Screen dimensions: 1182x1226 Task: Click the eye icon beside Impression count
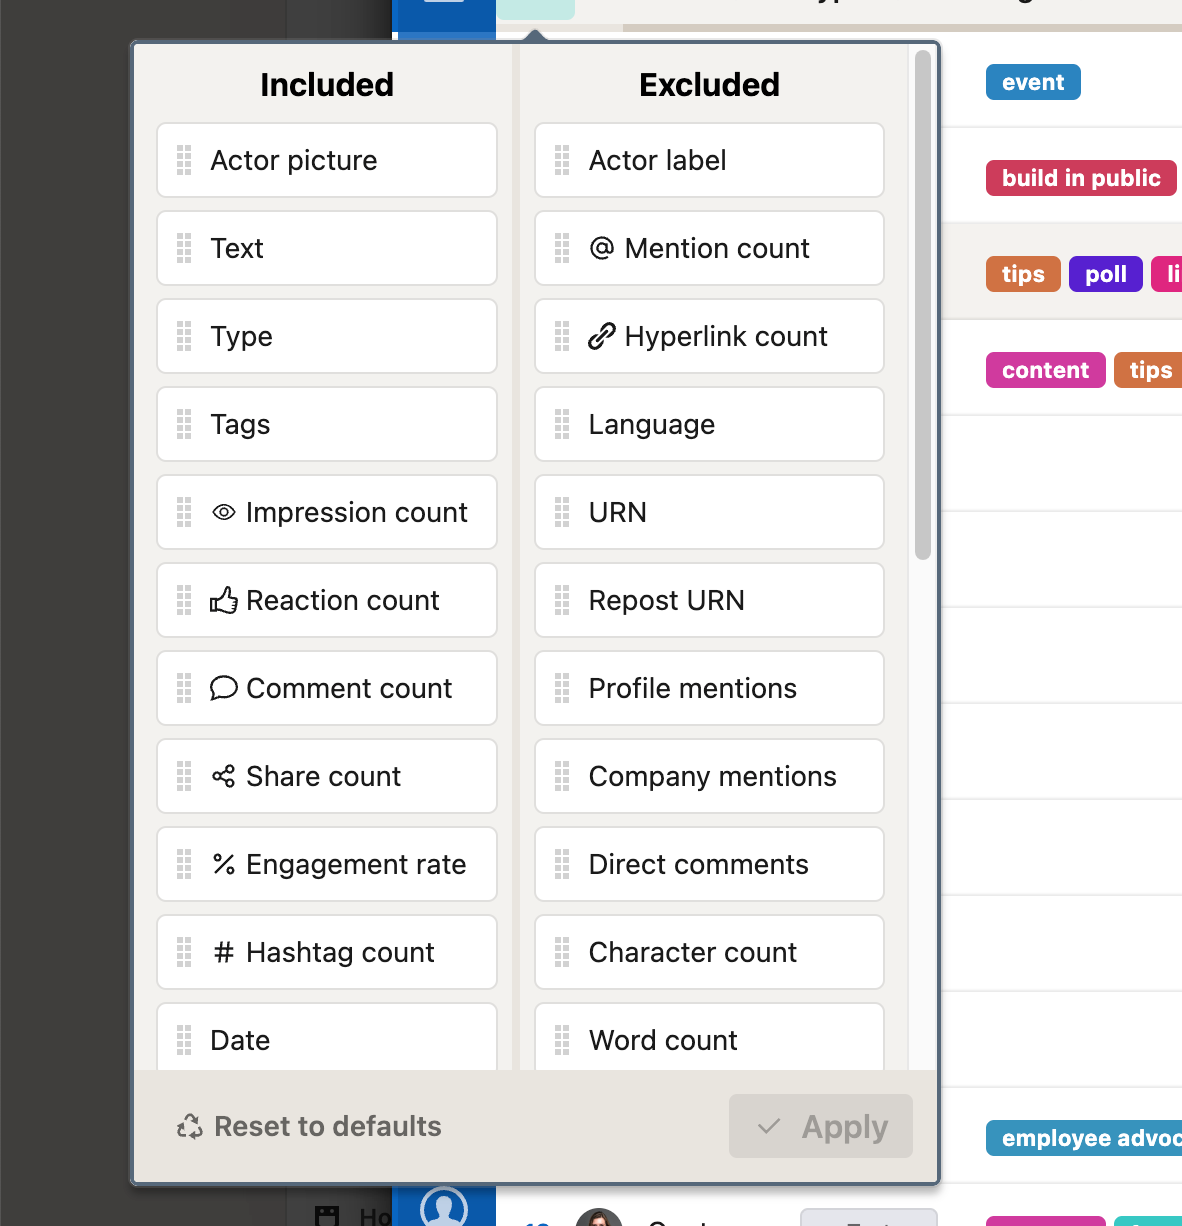(x=224, y=512)
